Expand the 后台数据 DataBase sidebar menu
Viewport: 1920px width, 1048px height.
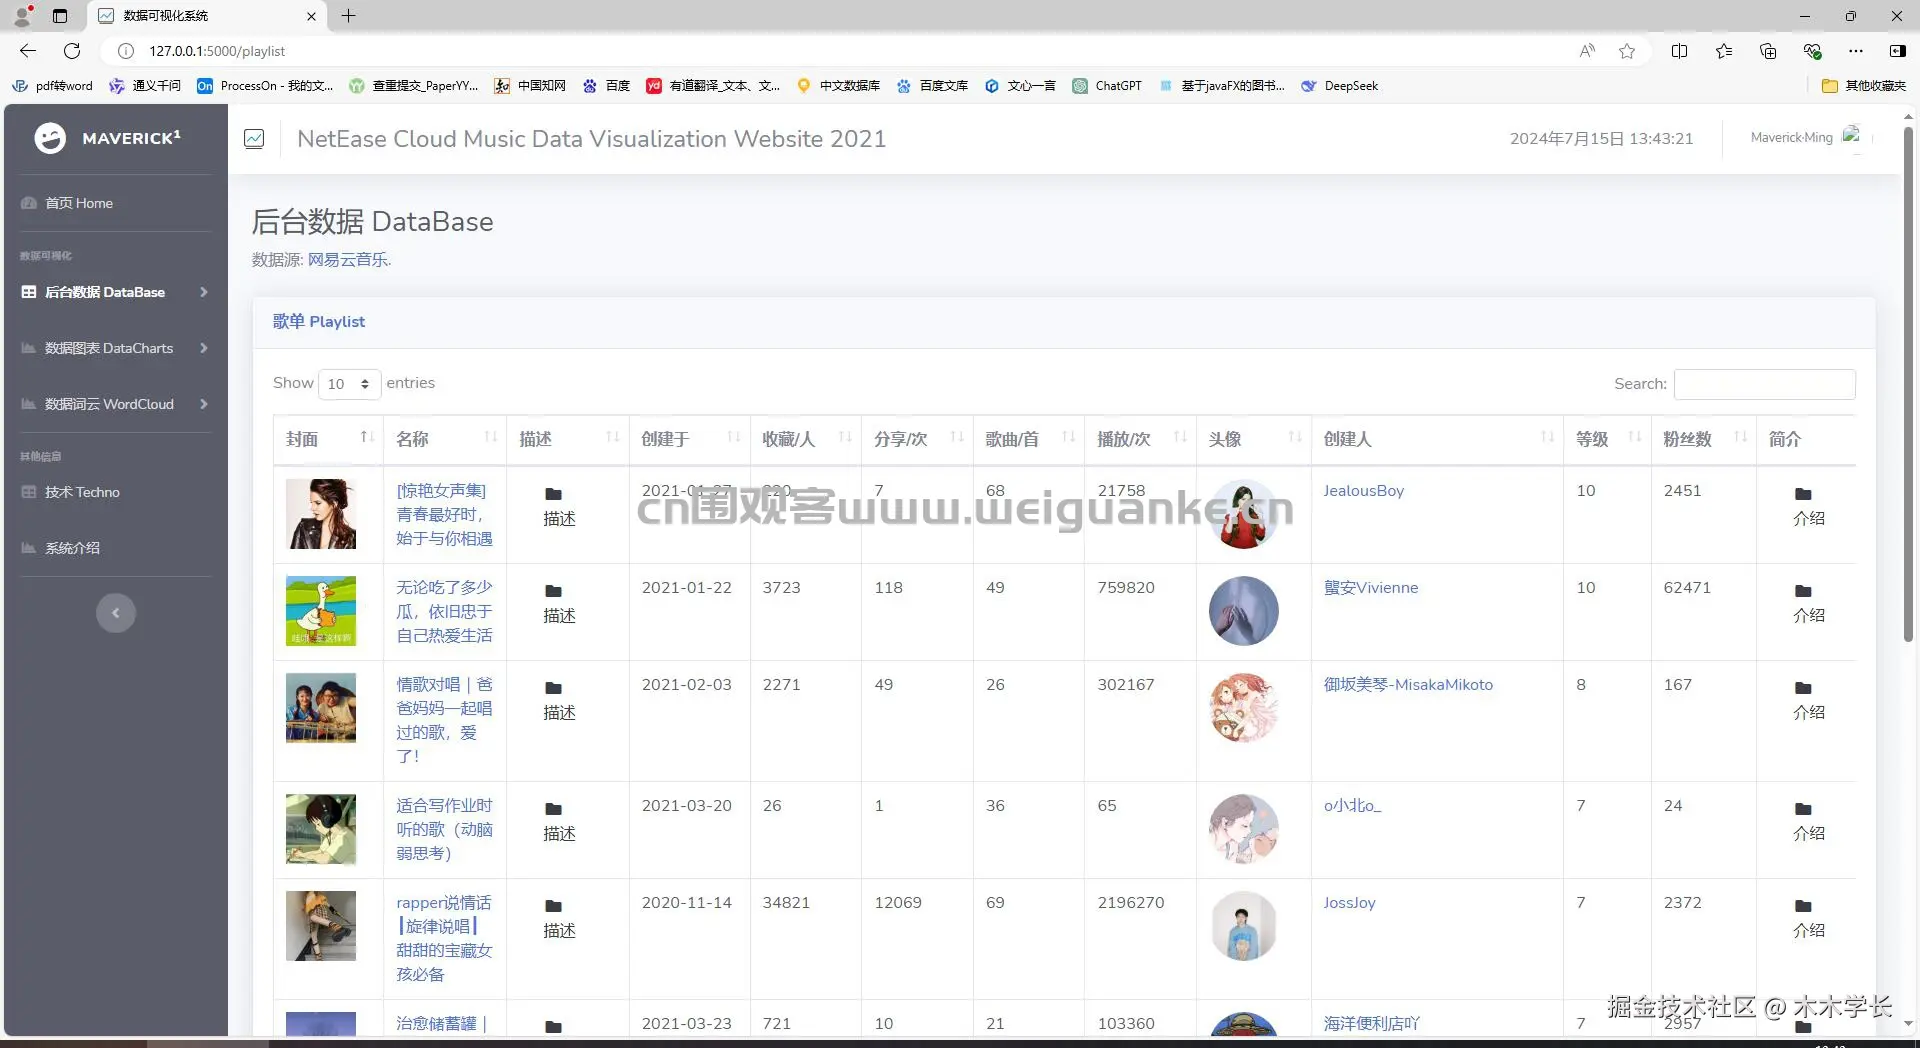(116, 292)
